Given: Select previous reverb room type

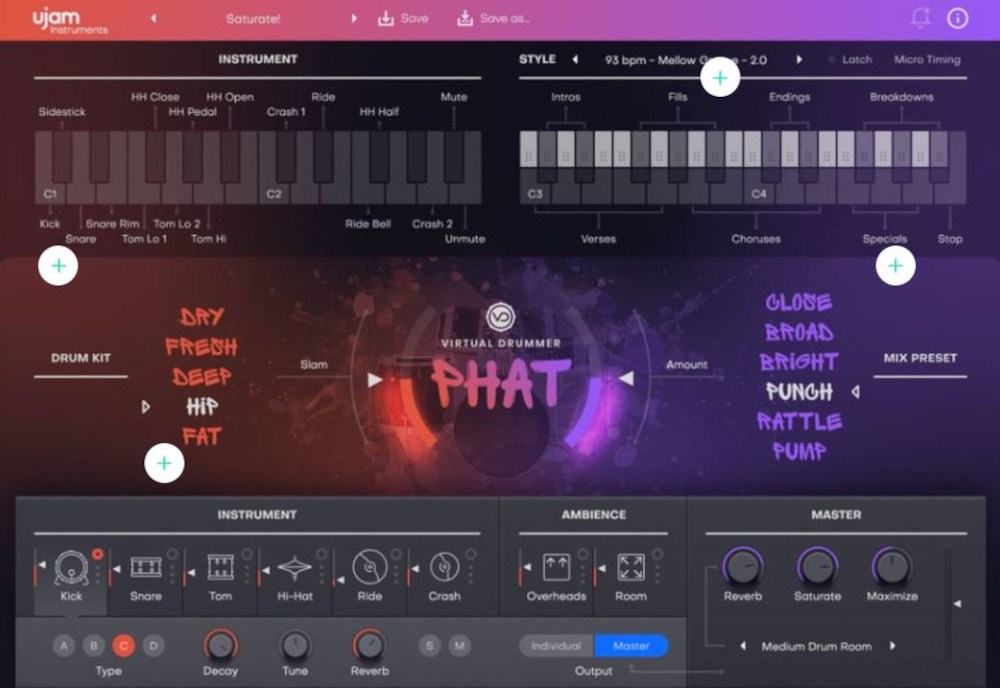Looking at the screenshot, I should click(743, 646).
